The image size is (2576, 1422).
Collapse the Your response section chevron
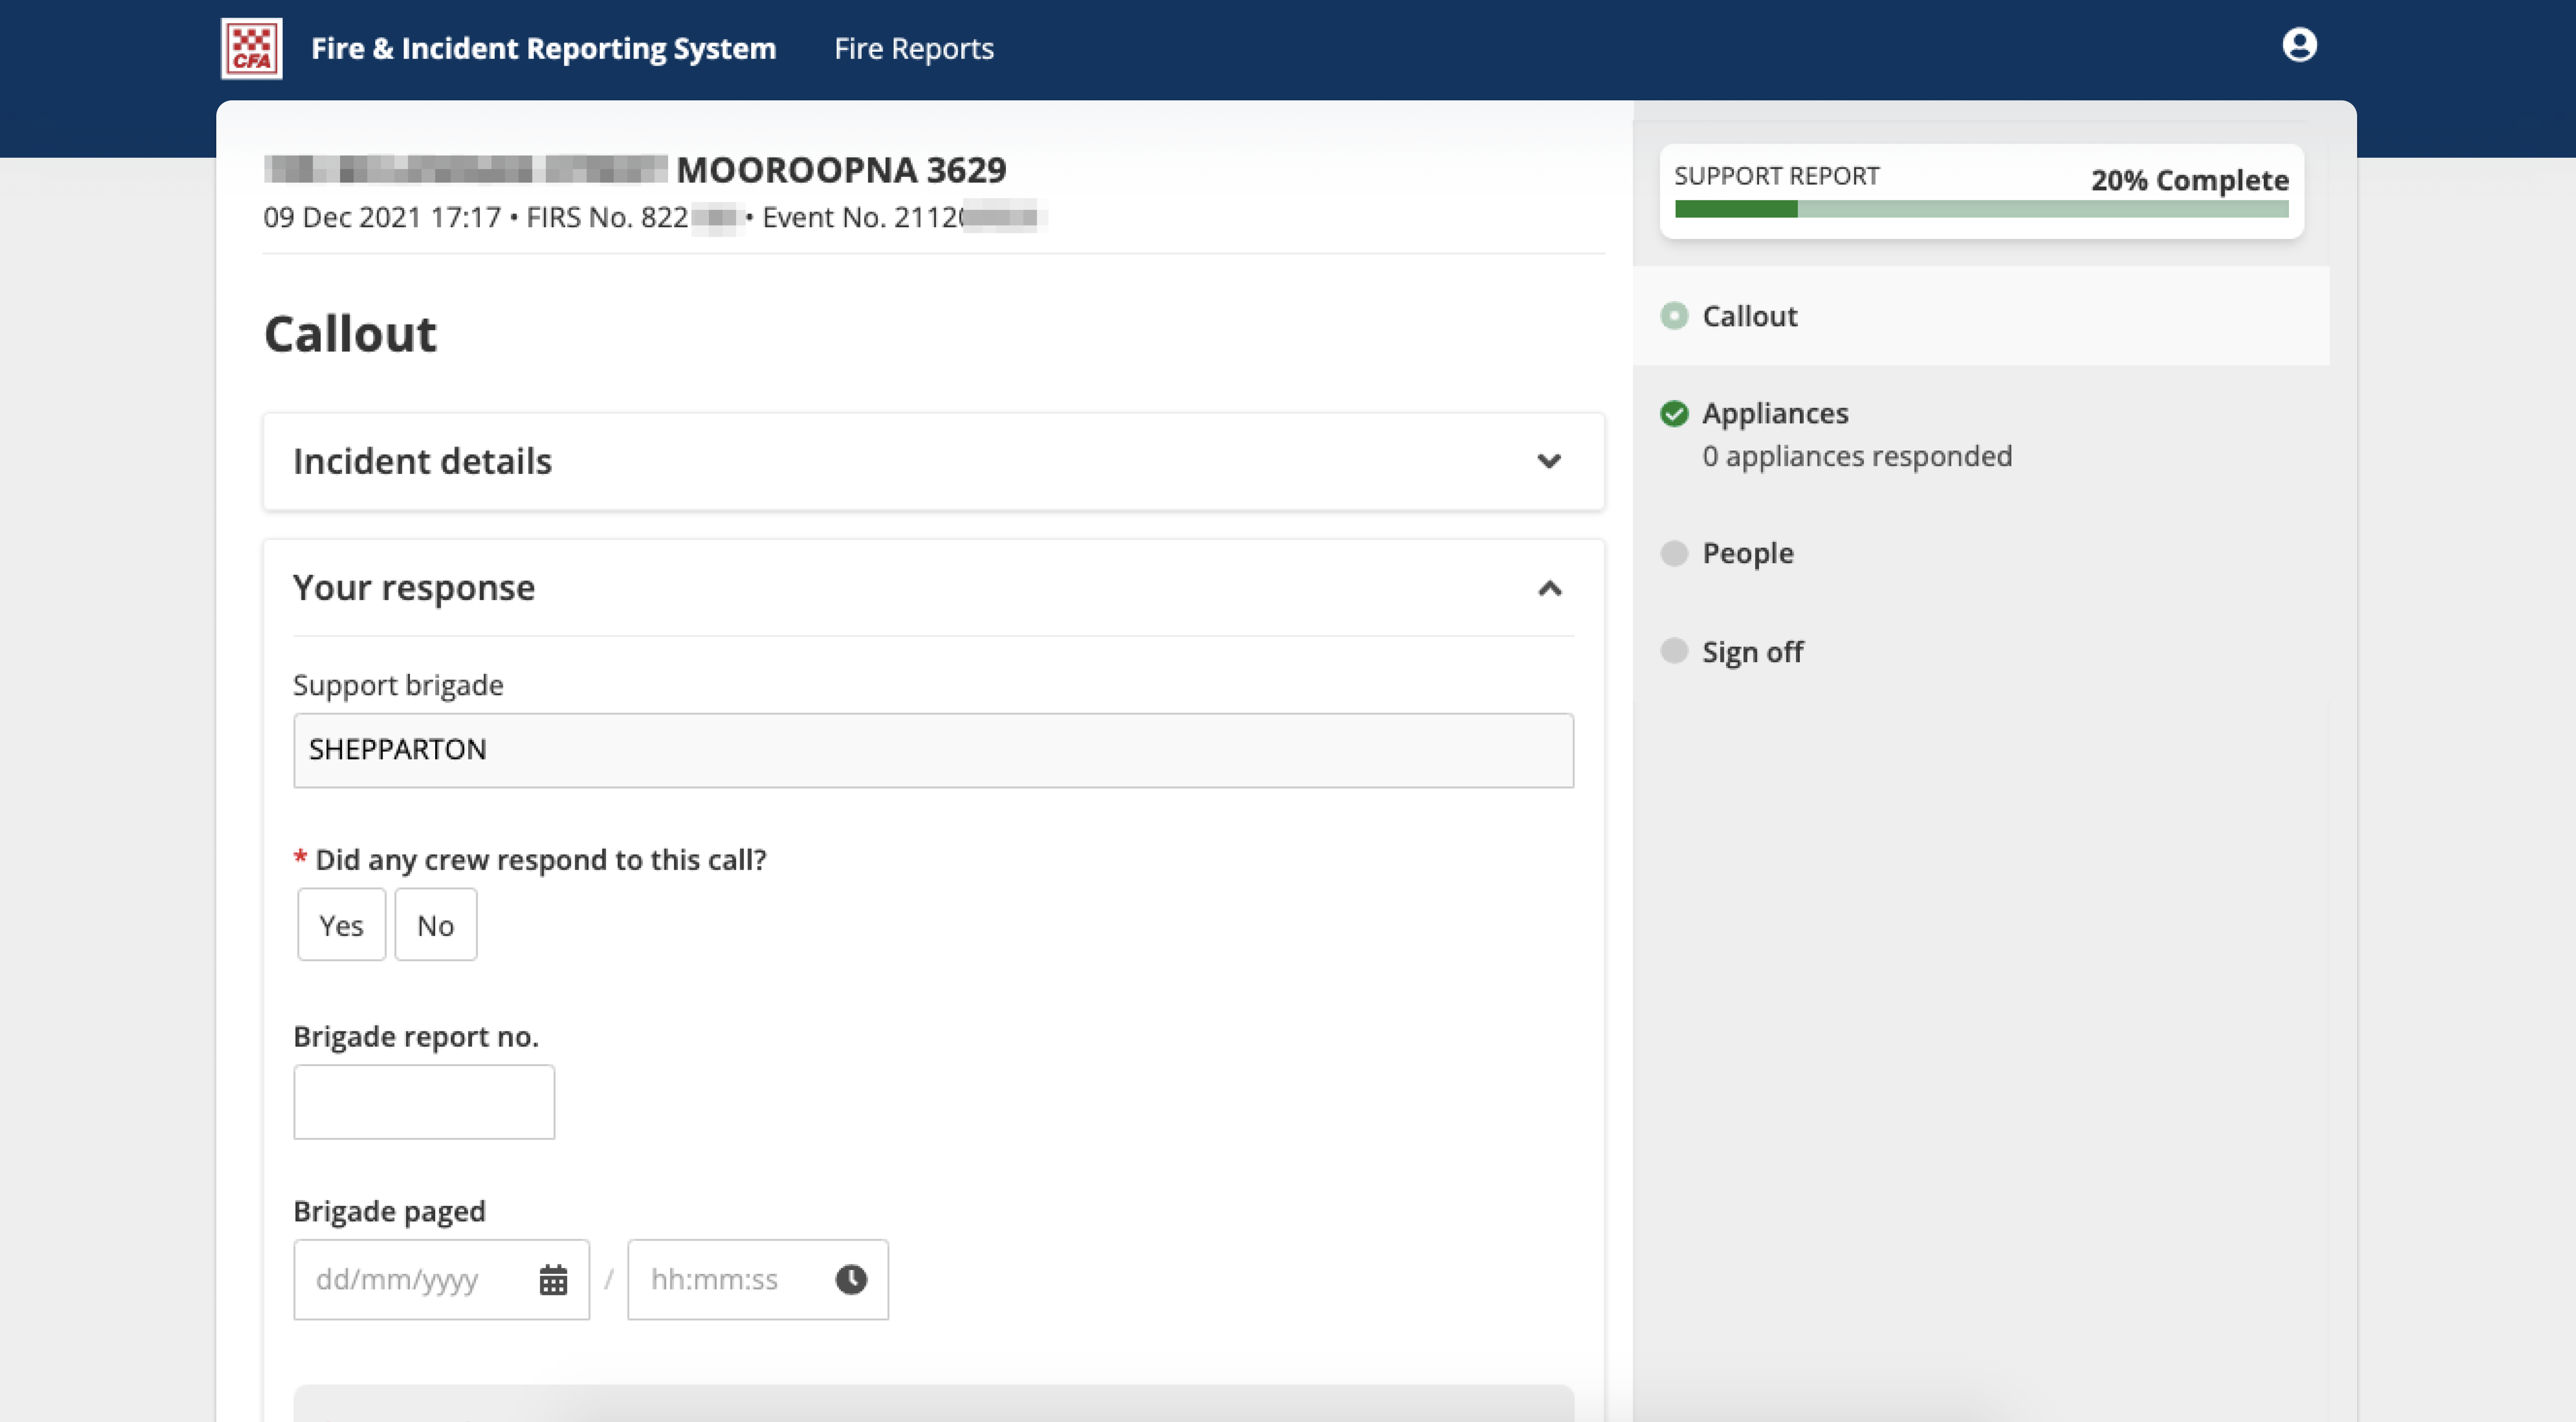coord(1549,588)
